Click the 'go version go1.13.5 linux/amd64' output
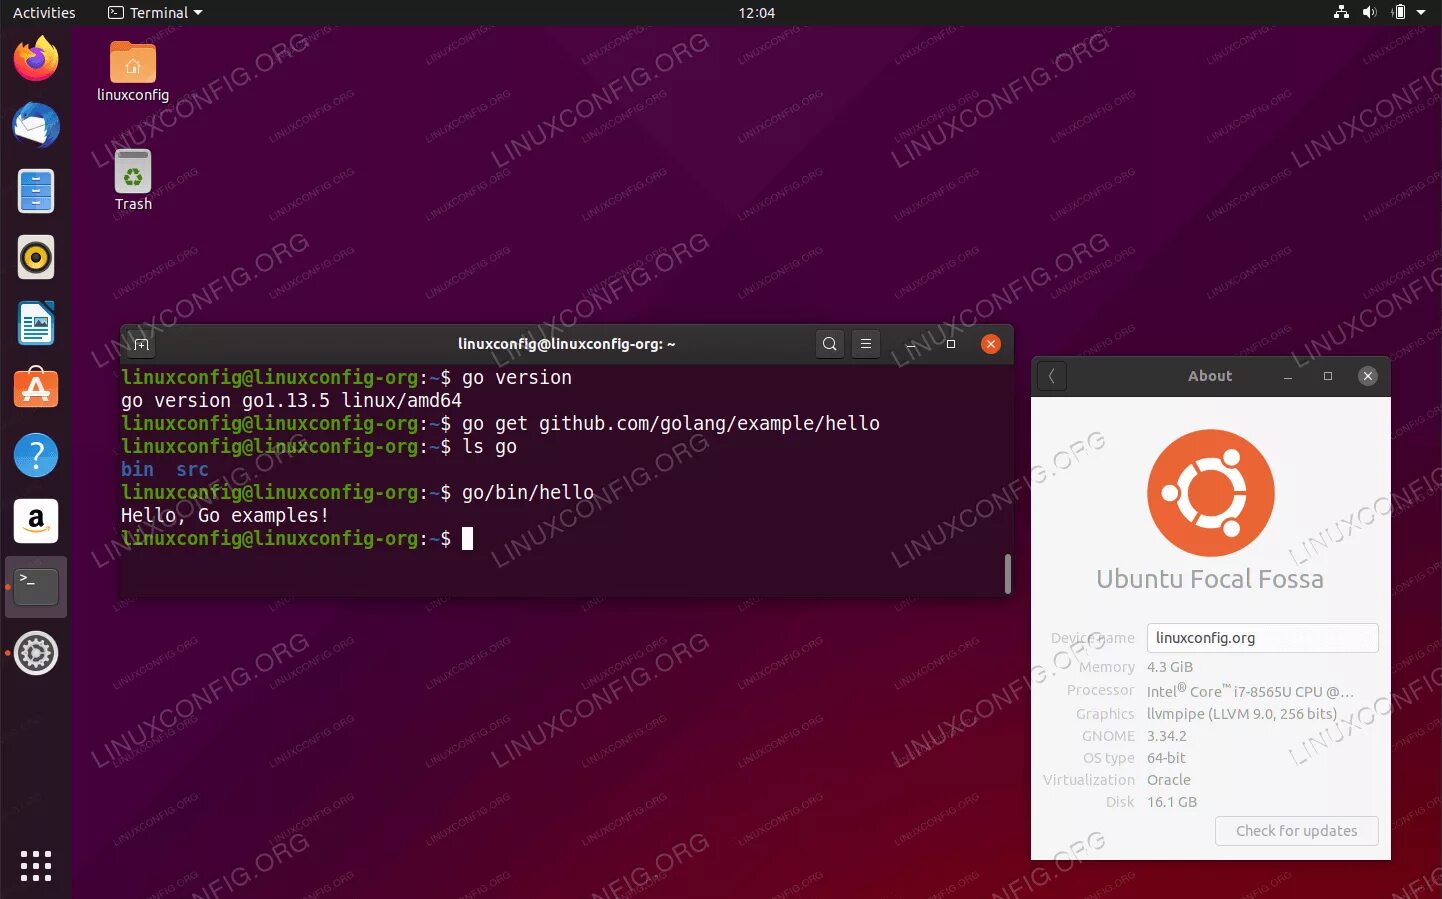This screenshot has width=1442, height=899. [291, 400]
